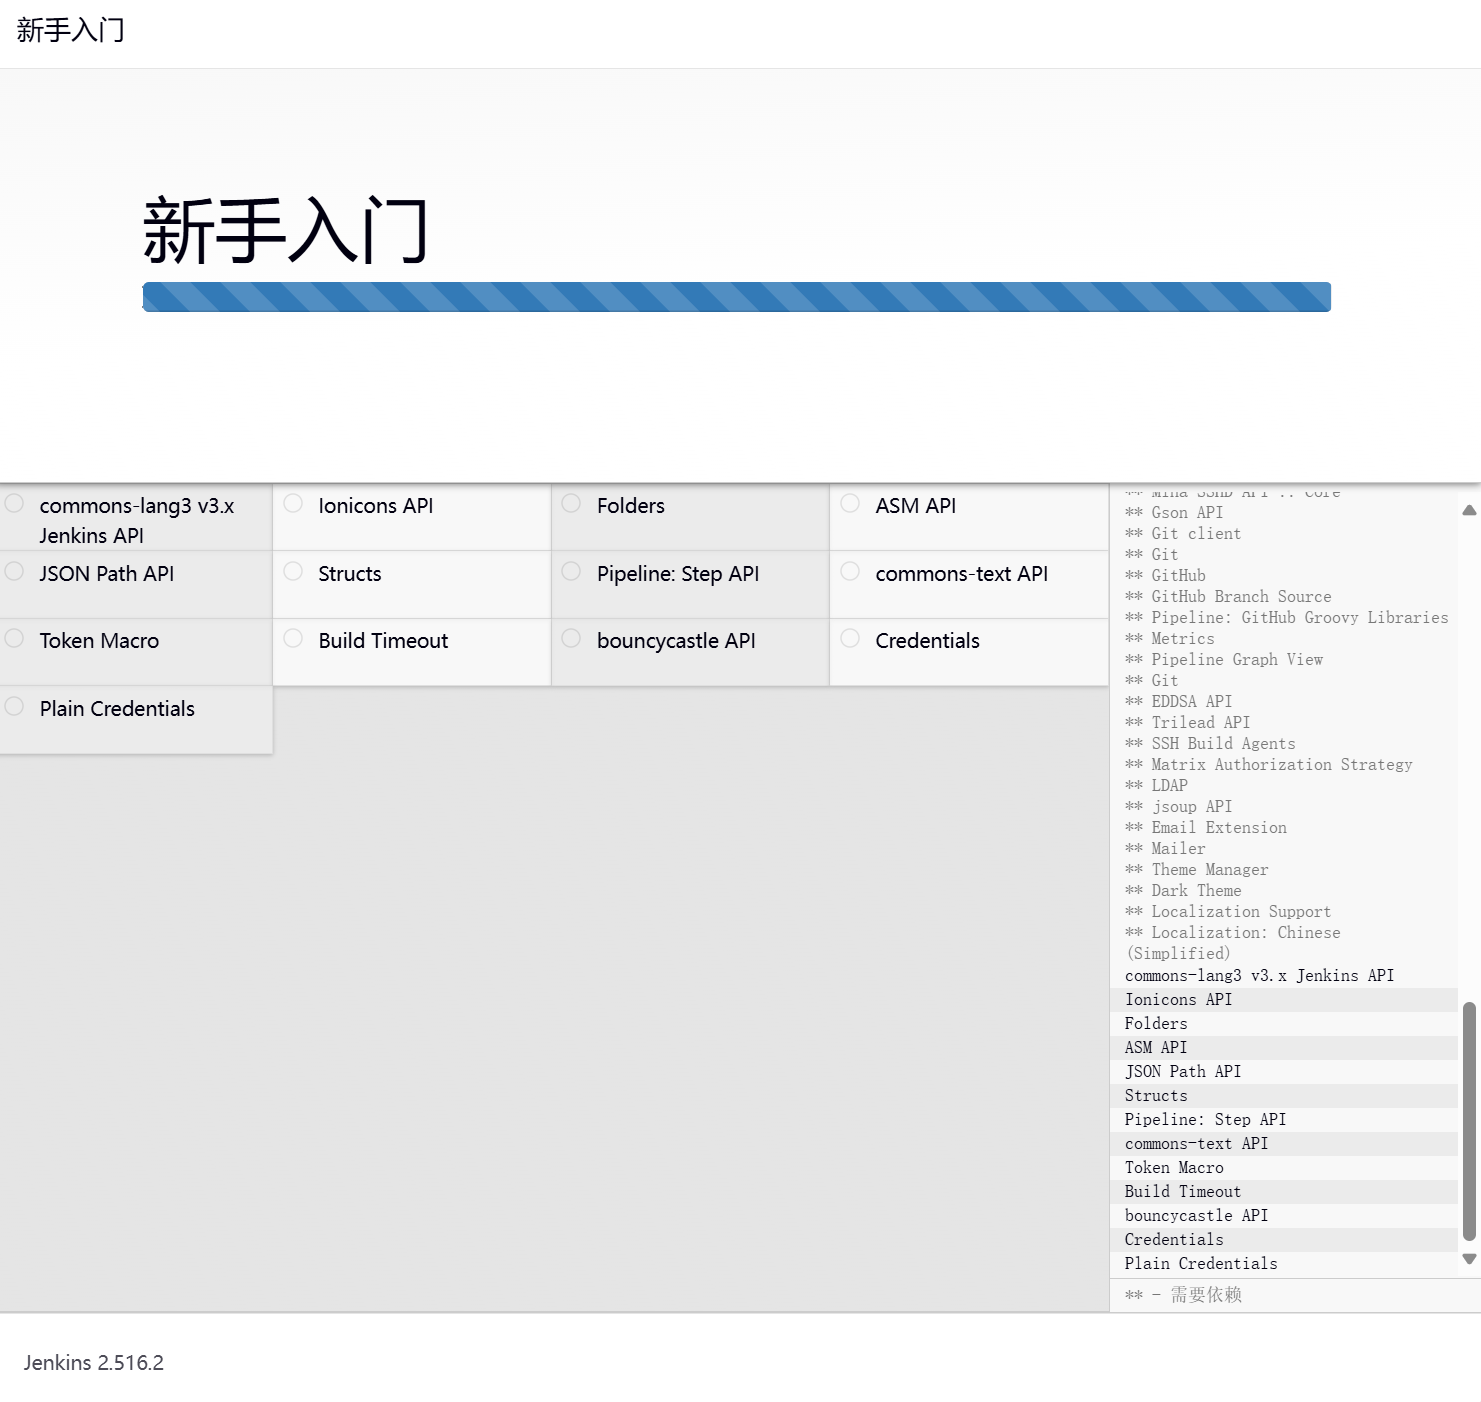
Task: Click the large 新手入门 heading
Action: coord(286,231)
